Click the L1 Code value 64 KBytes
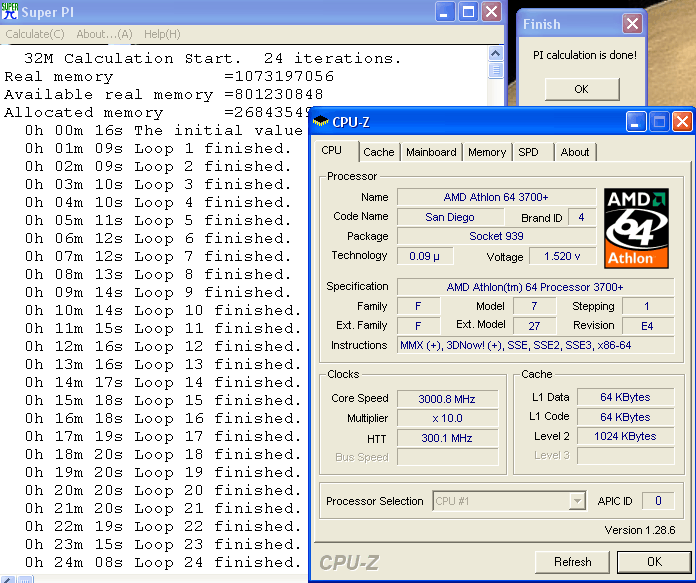This screenshot has width=696, height=583. pos(625,417)
